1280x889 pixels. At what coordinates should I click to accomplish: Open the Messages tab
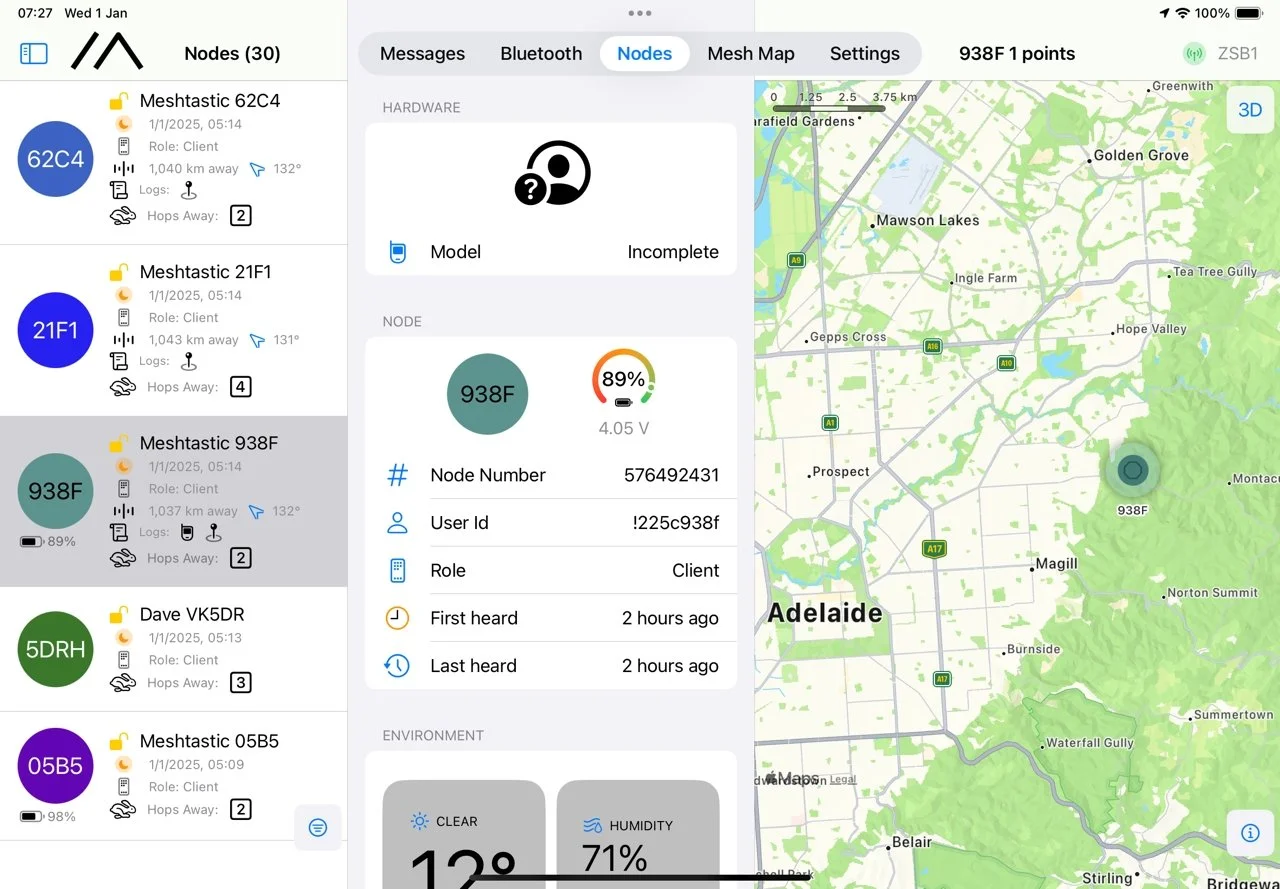(422, 54)
